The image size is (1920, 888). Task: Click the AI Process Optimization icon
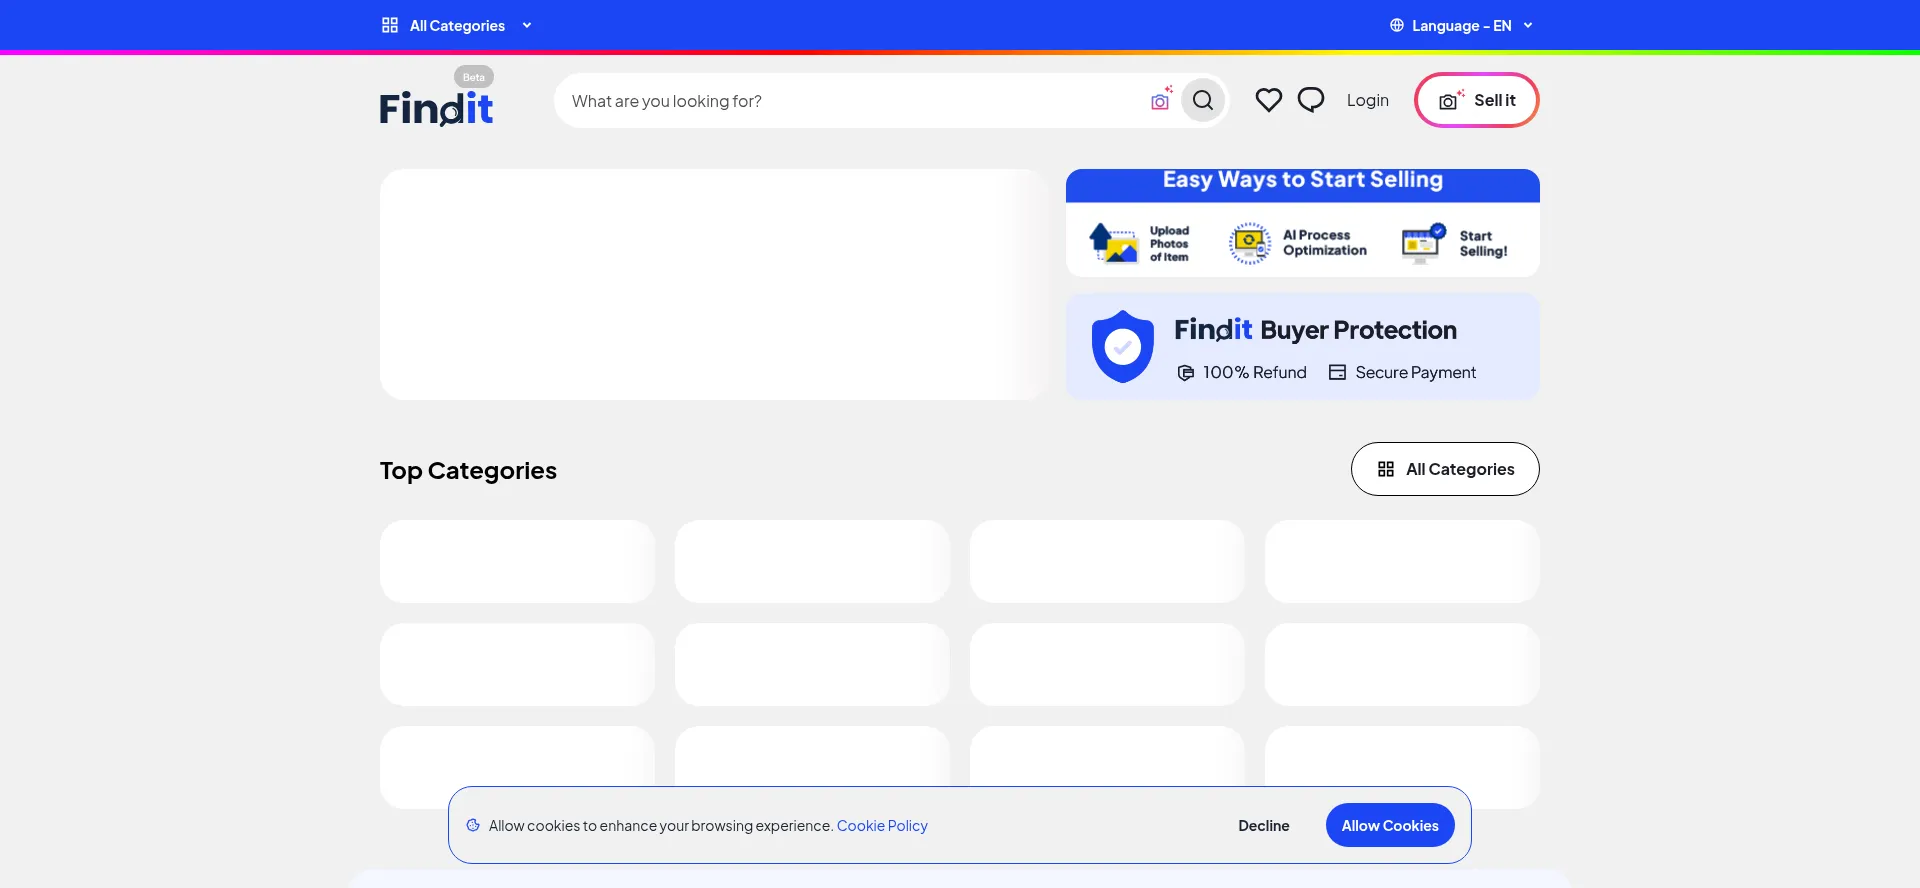pos(1250,243)
